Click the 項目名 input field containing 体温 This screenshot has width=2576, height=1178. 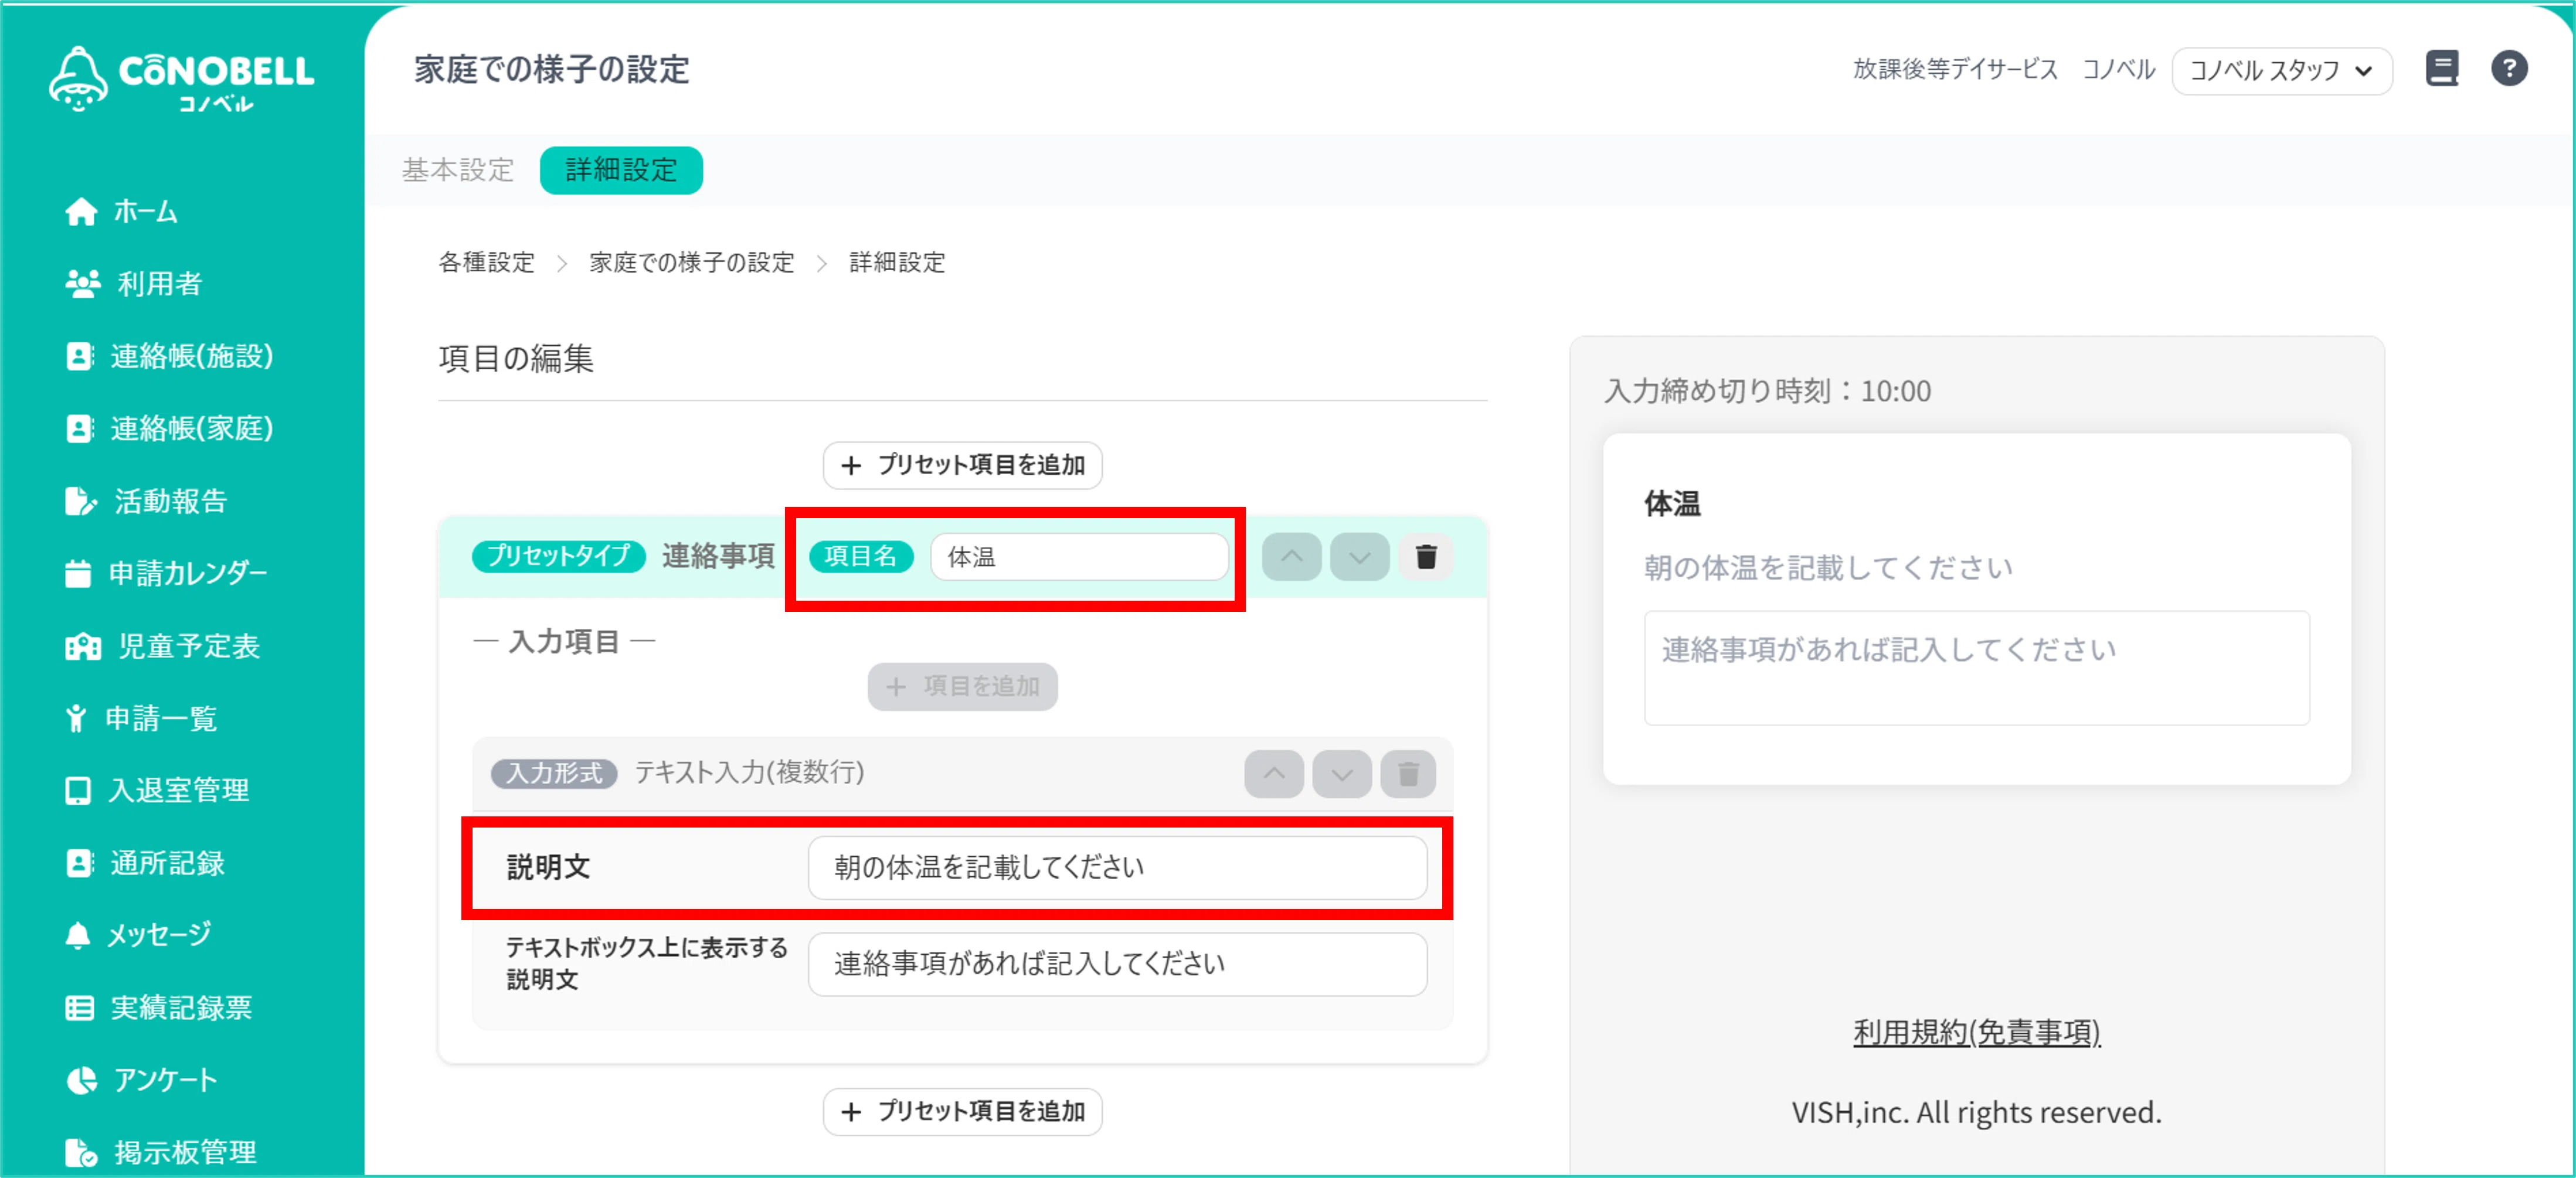pyautogui.click(x=1079, y=556)
